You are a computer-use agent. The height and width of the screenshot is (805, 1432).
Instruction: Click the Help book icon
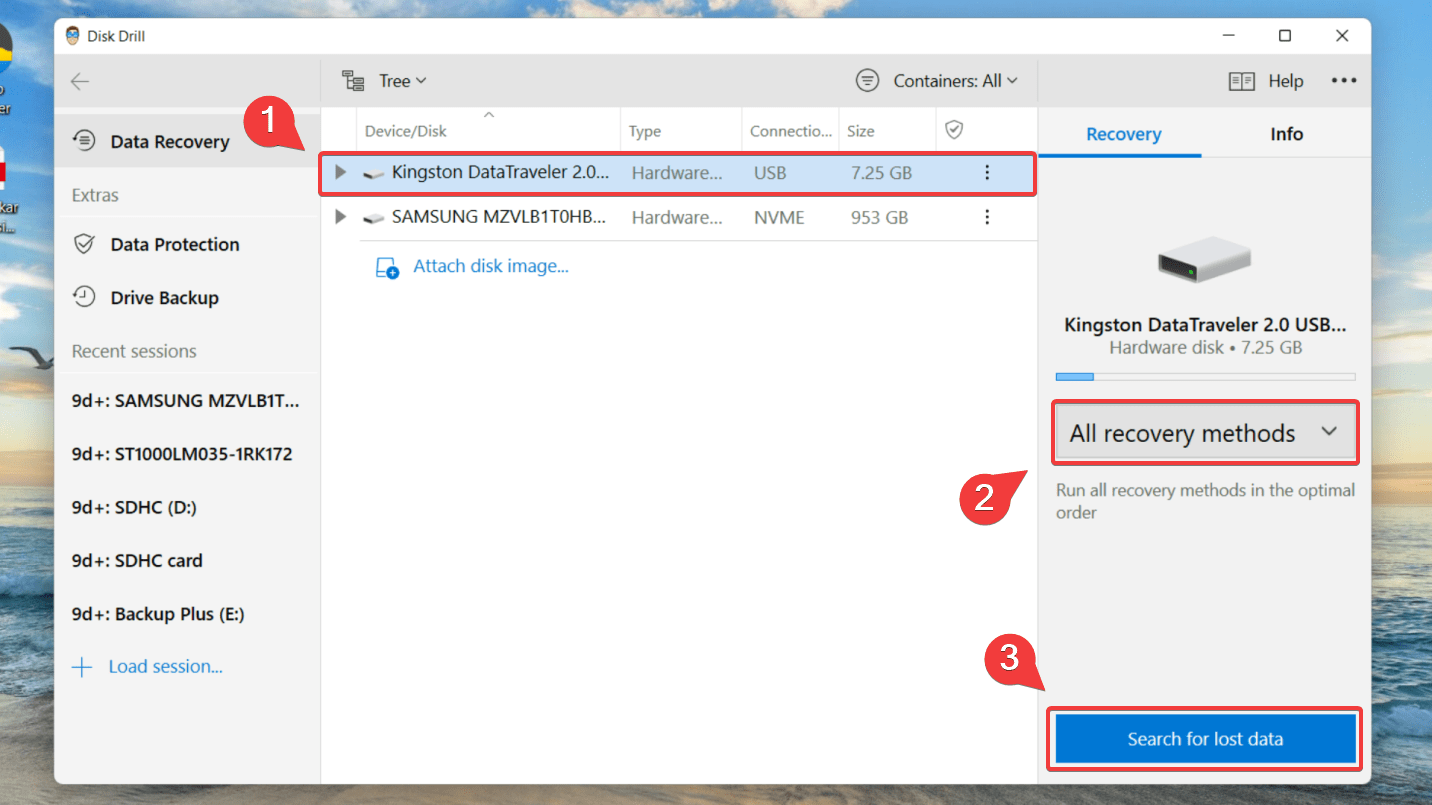(x=1242, y=82)
